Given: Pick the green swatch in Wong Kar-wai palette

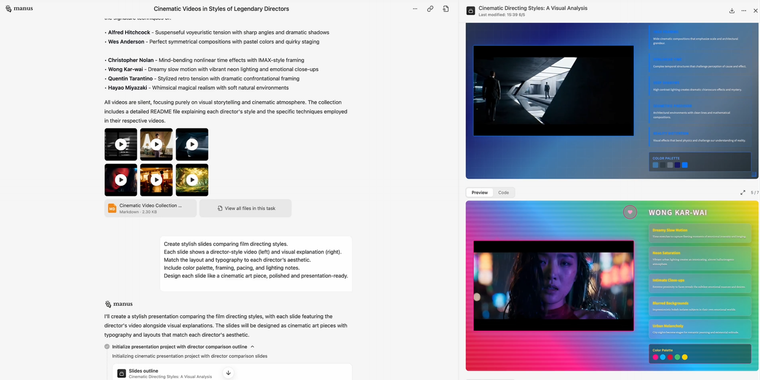Looking at the screenshot, I should click(677, 357).
